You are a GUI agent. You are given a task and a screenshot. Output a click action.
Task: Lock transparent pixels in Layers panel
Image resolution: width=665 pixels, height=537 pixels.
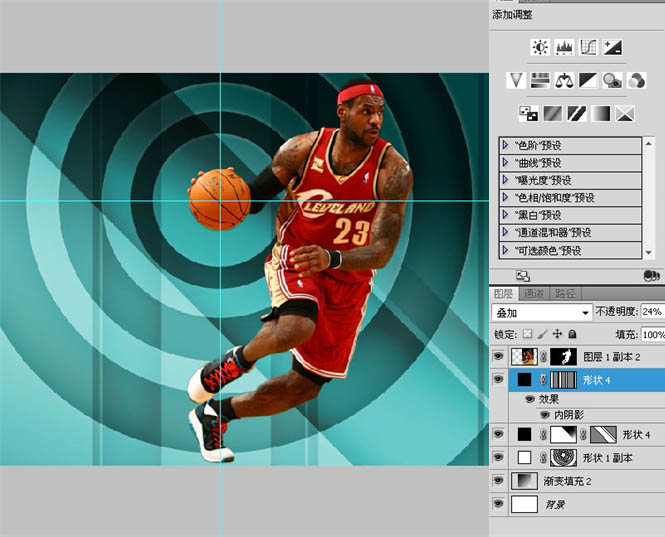(527, 334)
